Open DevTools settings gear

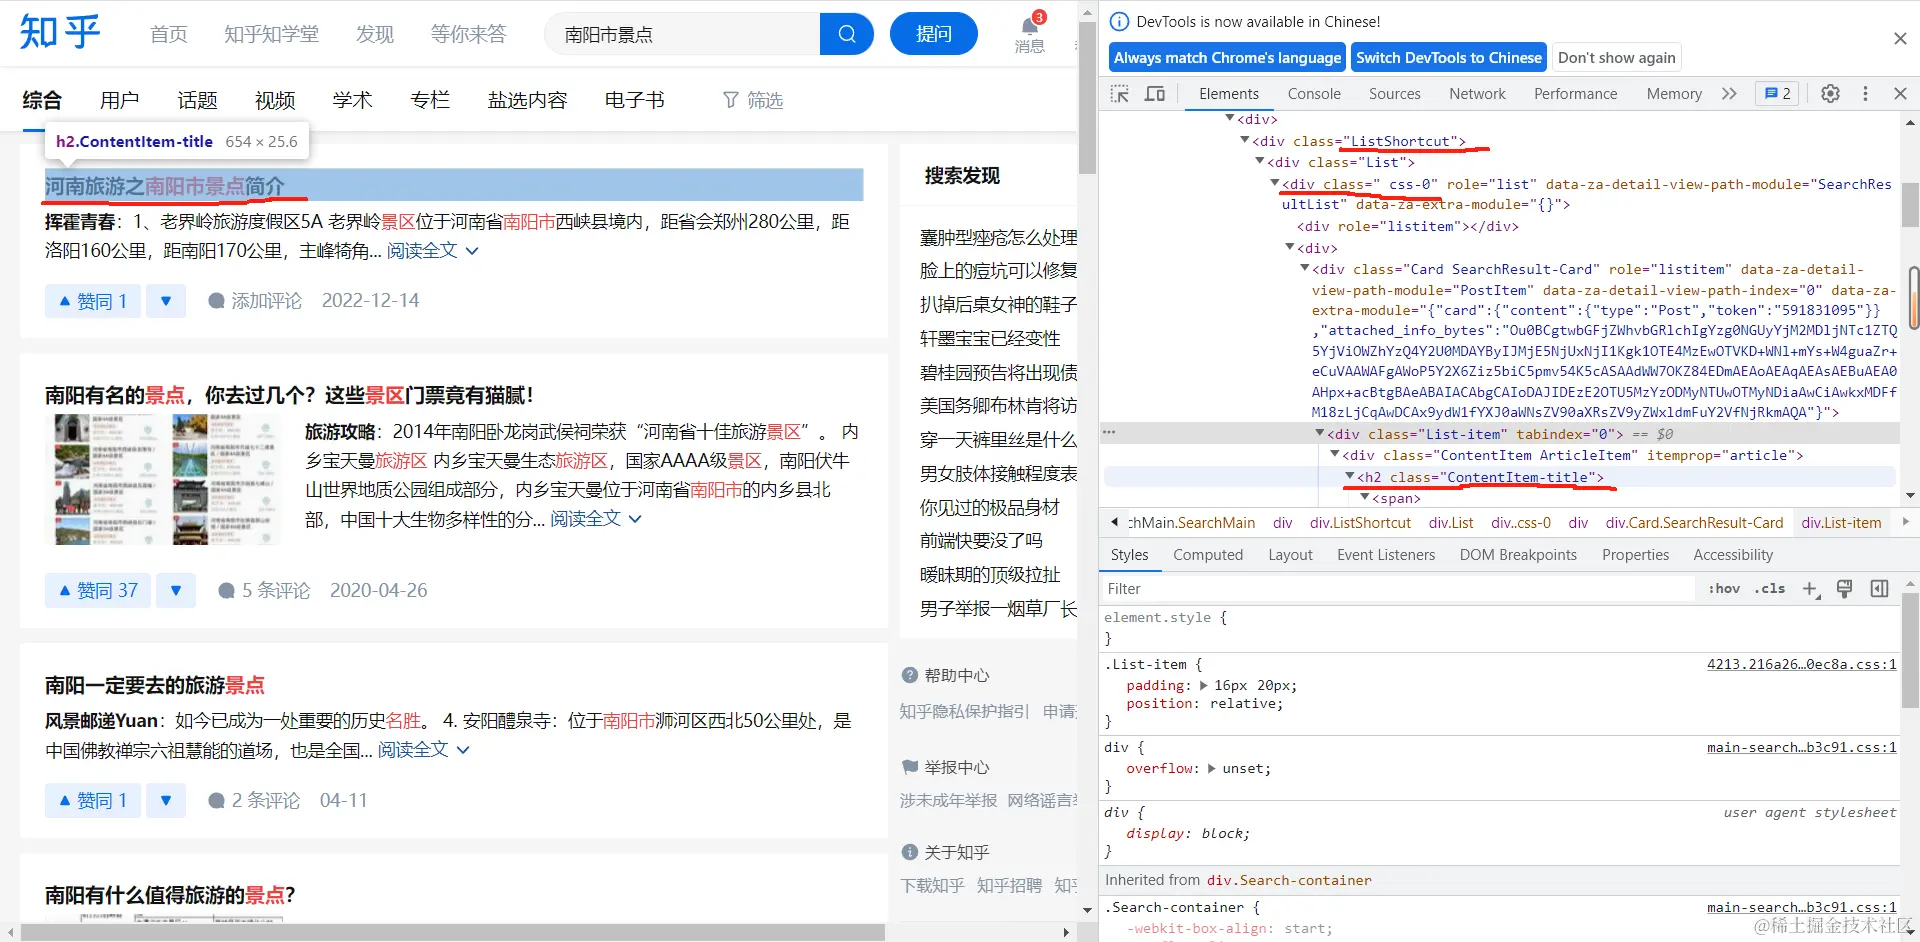pyautogui.click(x=1830, y=94)
